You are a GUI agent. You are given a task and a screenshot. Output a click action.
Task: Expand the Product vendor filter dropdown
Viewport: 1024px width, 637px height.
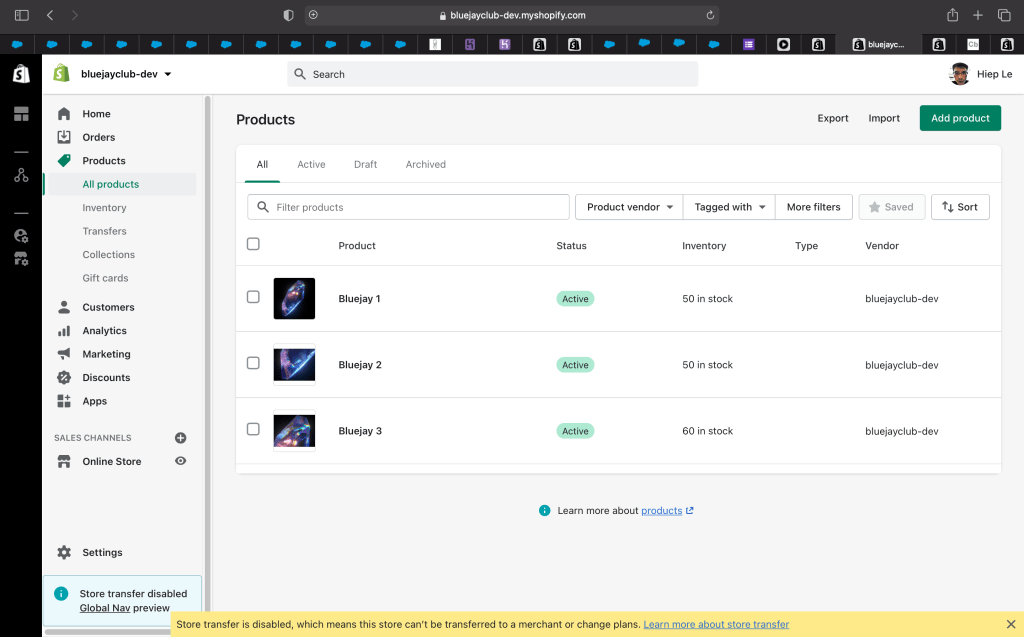point(629,207)
